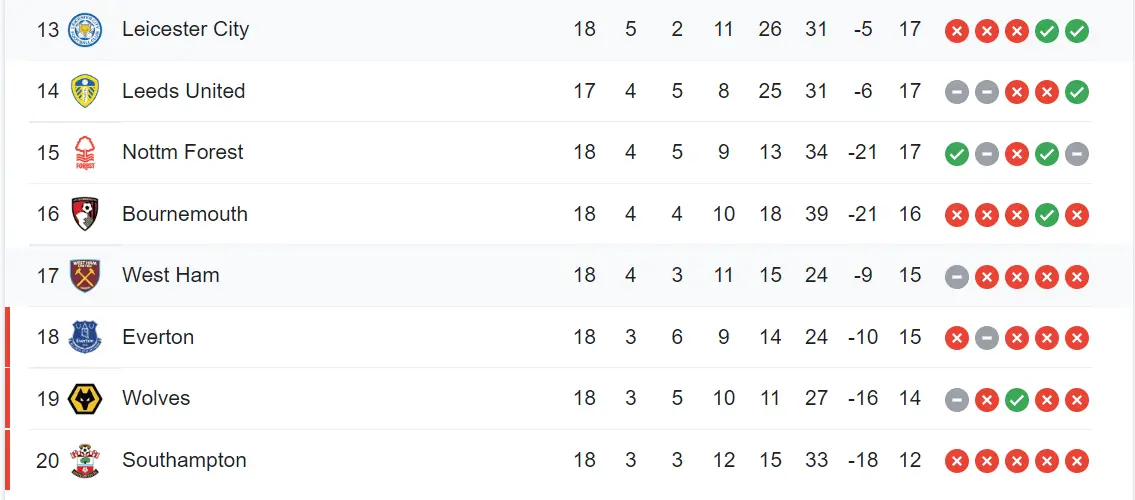Click the Leicester City club crest
The height and width of the screenshot is (500, 1135).
[85, 30]
